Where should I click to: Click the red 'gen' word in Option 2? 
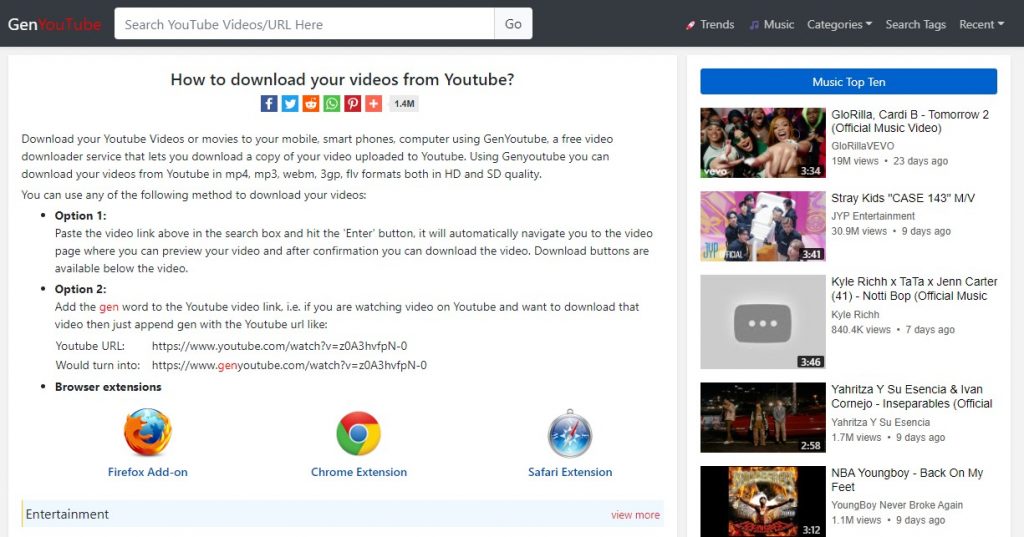(x=108, y=307)
